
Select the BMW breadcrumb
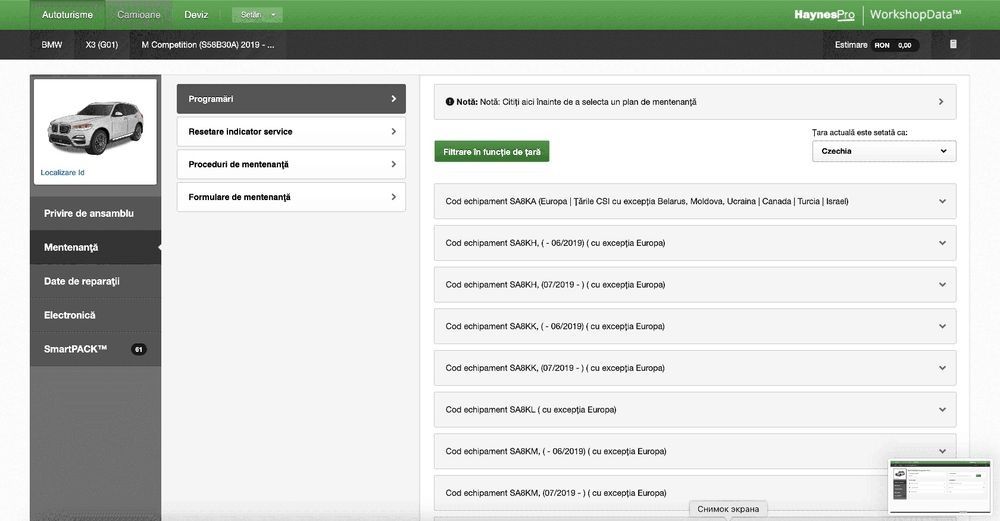click(x=52, y=45)
